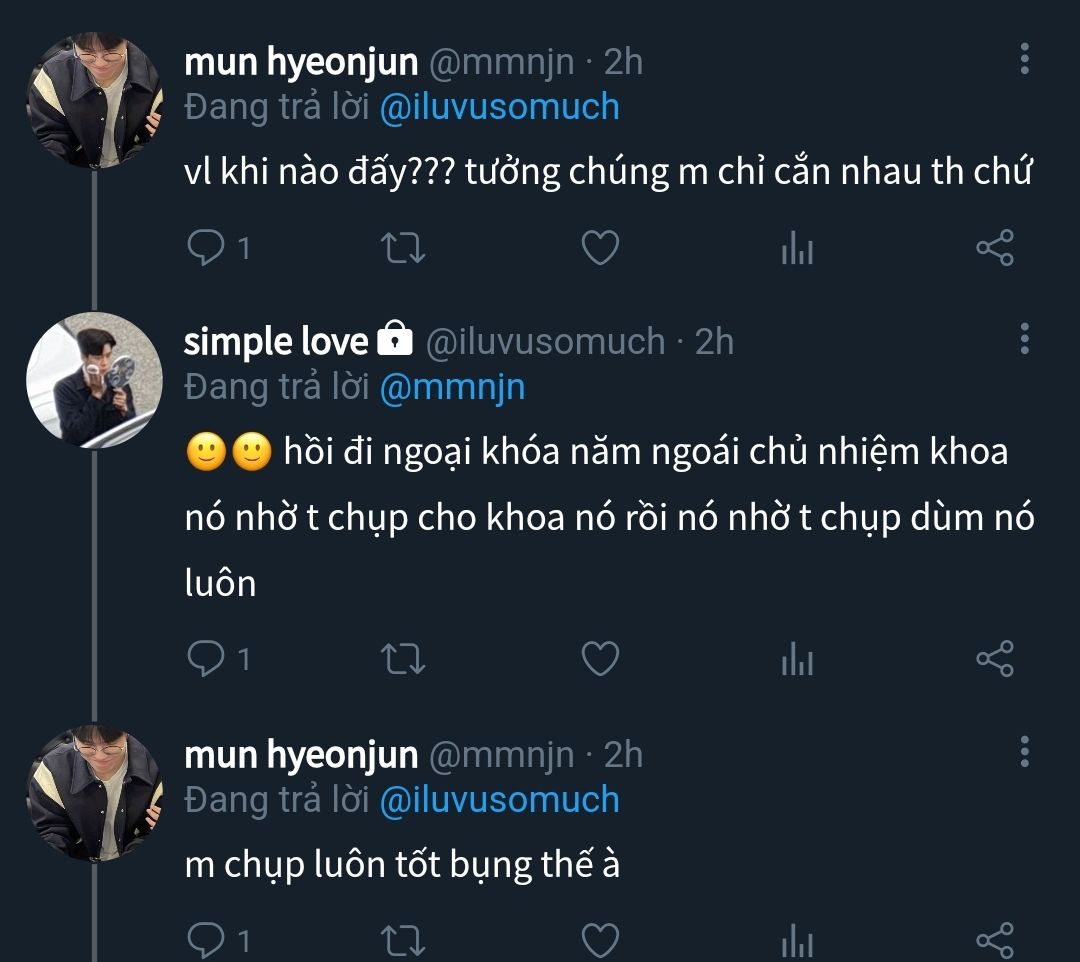Share the first mun hyeonjun tweet
Screen dimensions: 1080x962
coord(994,247)
